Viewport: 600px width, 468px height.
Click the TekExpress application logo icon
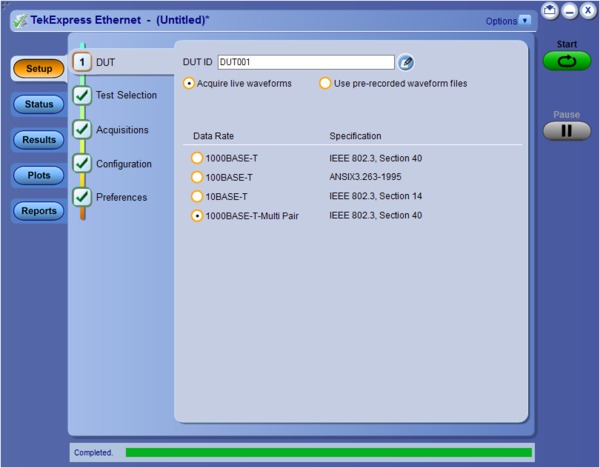(20, 21)
